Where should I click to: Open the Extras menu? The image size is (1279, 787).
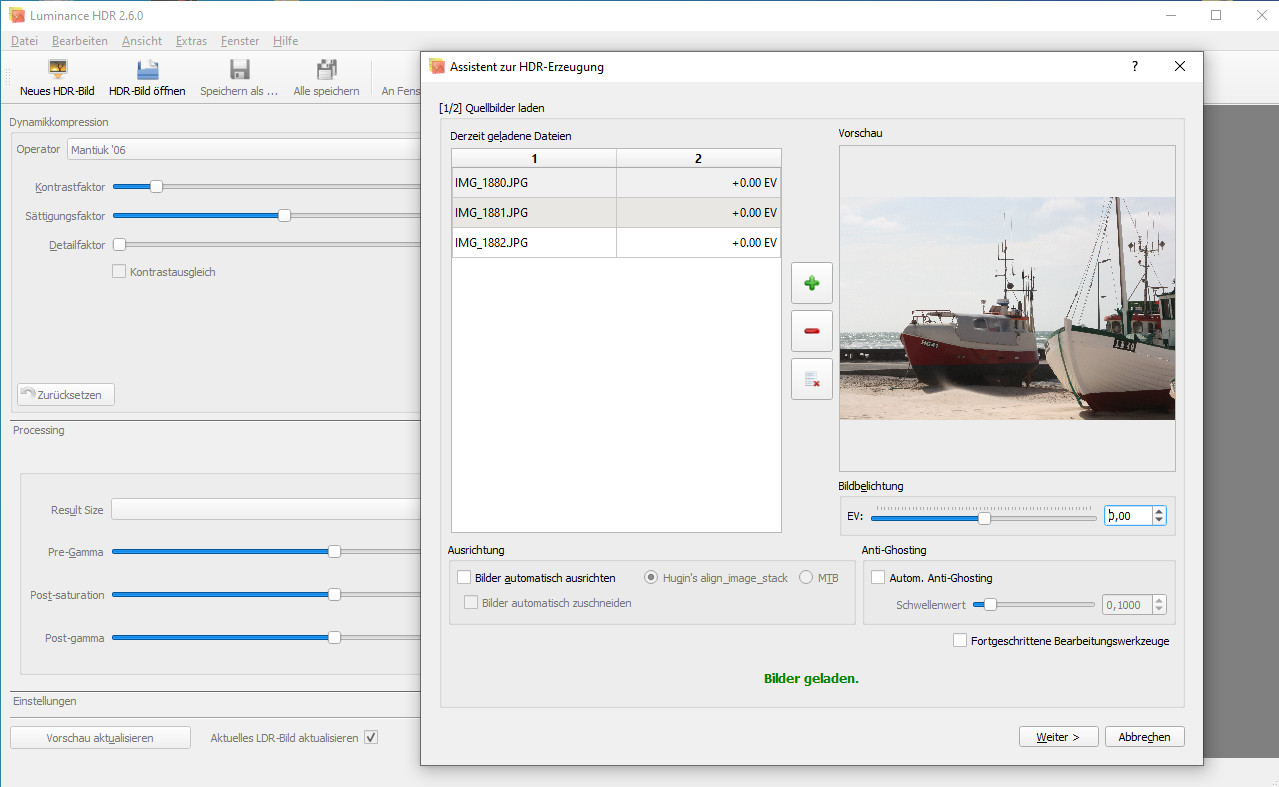[x=191, y=41]
